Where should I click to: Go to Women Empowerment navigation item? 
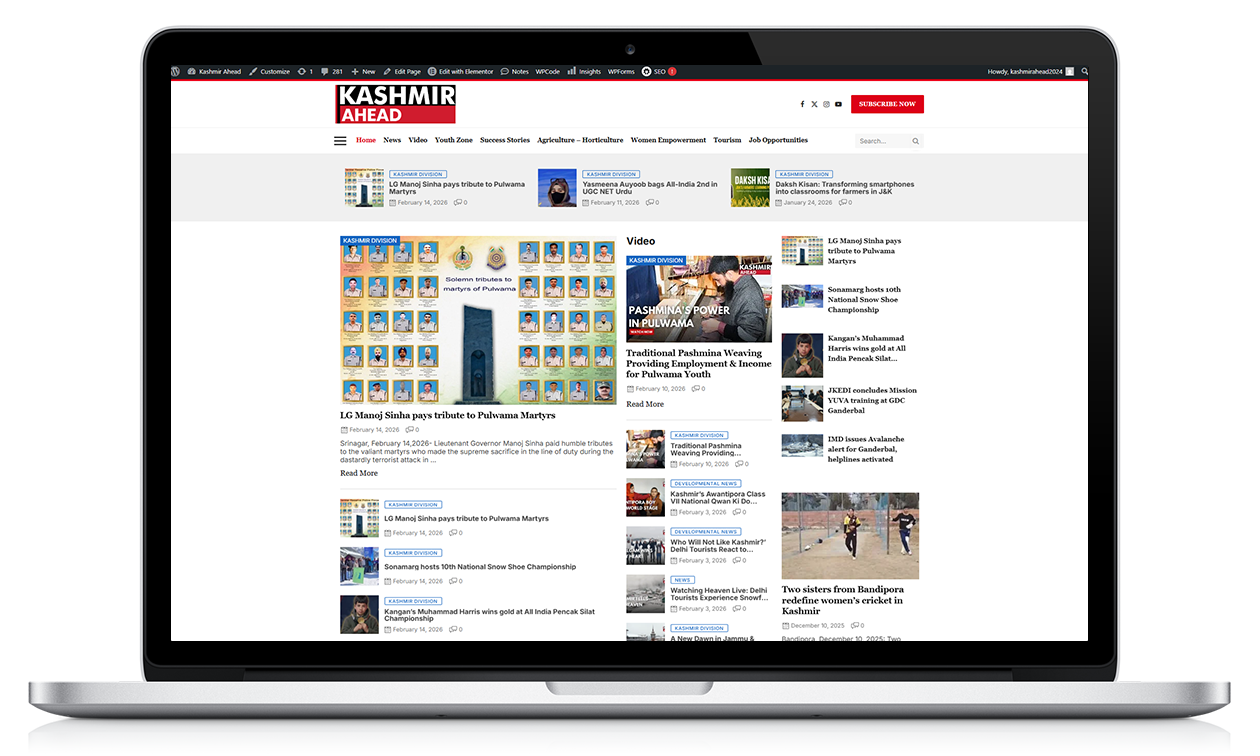pyautogui.click(x=668, y=140)
